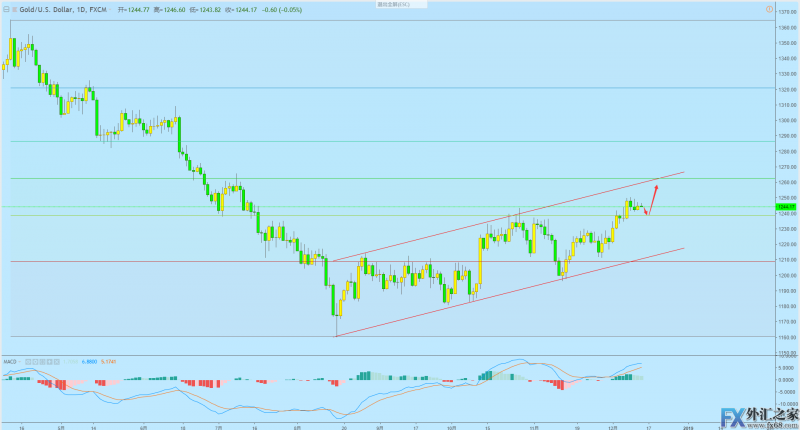Select the lower red channel trendline

coord(500,291)
